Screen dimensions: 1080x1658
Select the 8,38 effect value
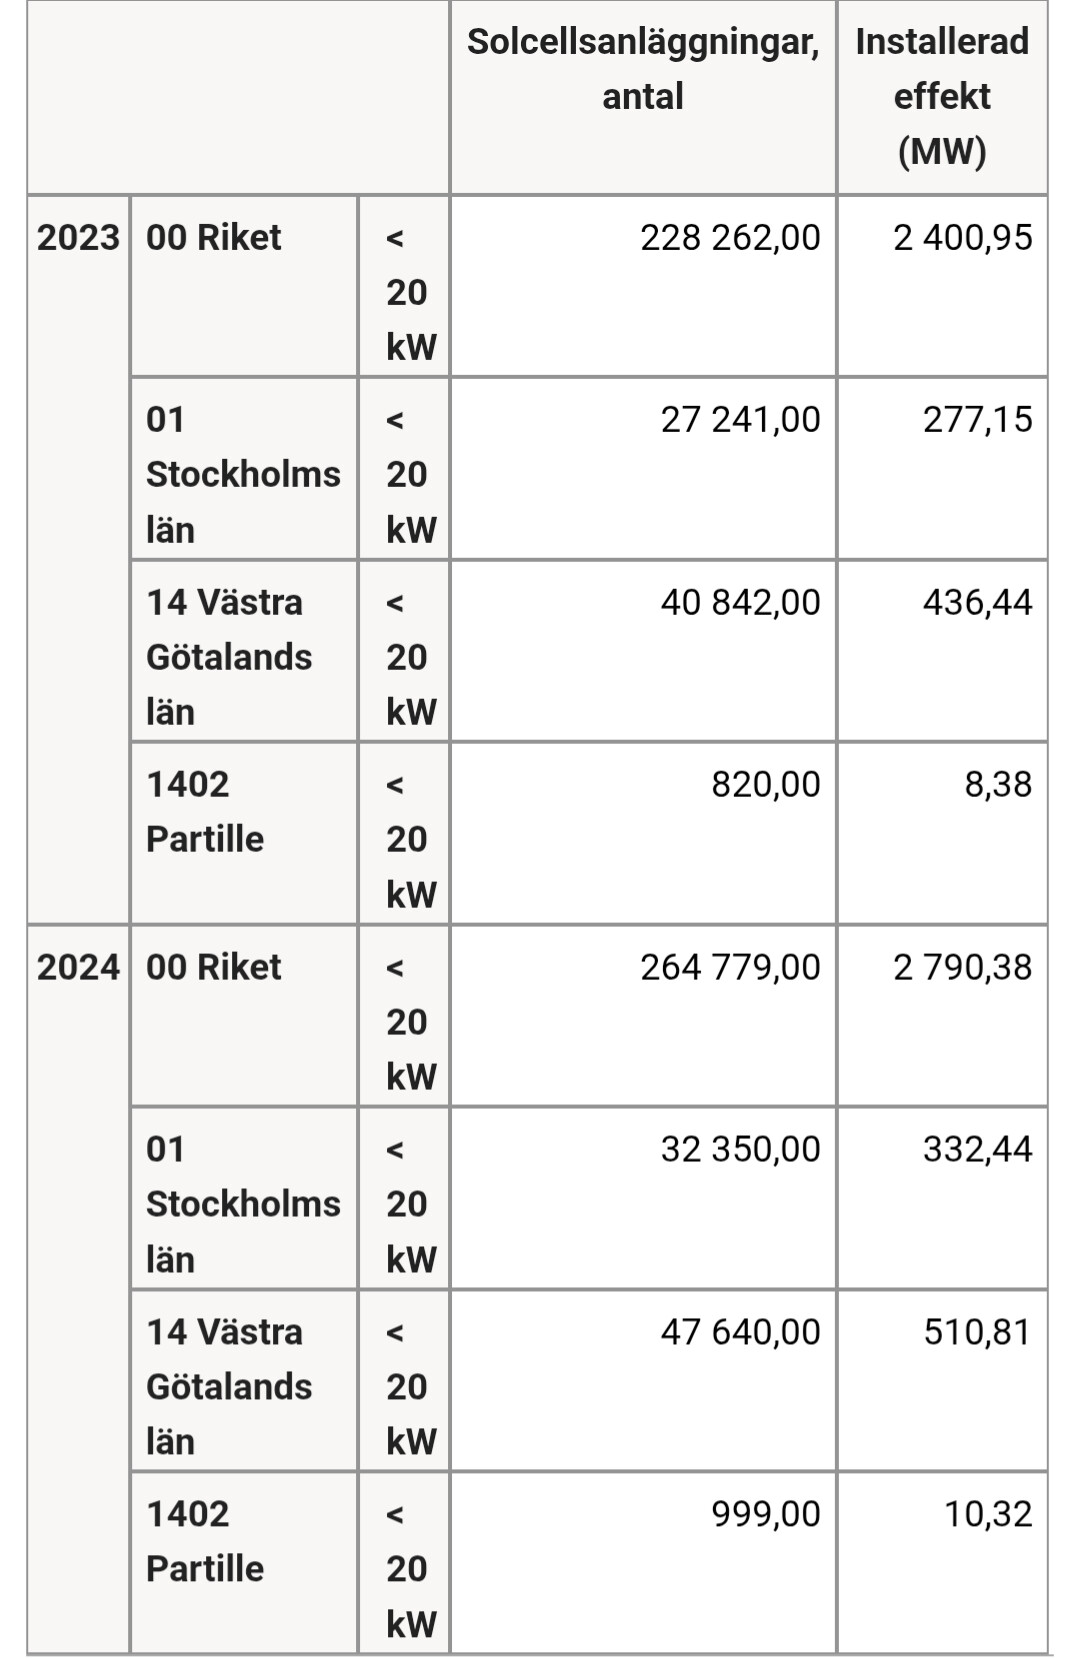click(x=997, y=785)
